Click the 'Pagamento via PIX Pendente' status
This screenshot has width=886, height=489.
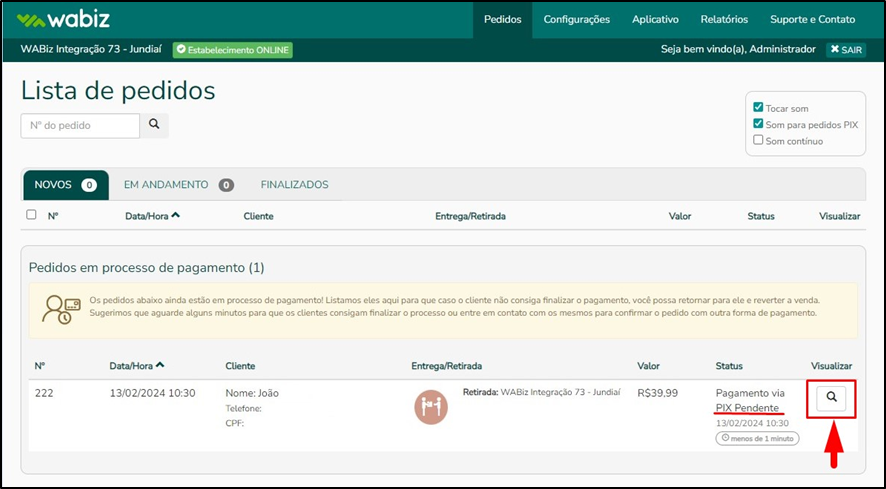[750, 400]
